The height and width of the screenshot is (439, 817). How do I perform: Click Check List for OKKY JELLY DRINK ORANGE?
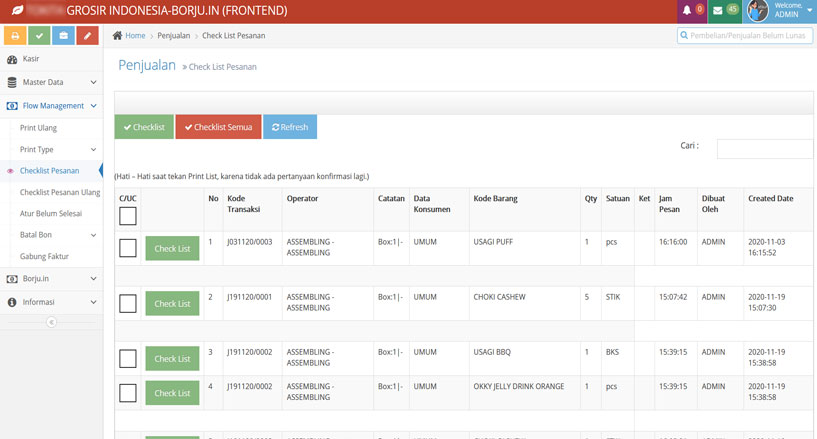pyautogui.click(x=172, y=393)
